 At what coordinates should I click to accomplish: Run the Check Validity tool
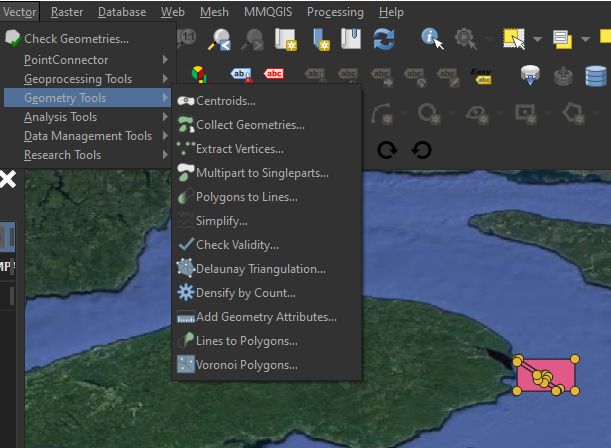click(267, 245)
